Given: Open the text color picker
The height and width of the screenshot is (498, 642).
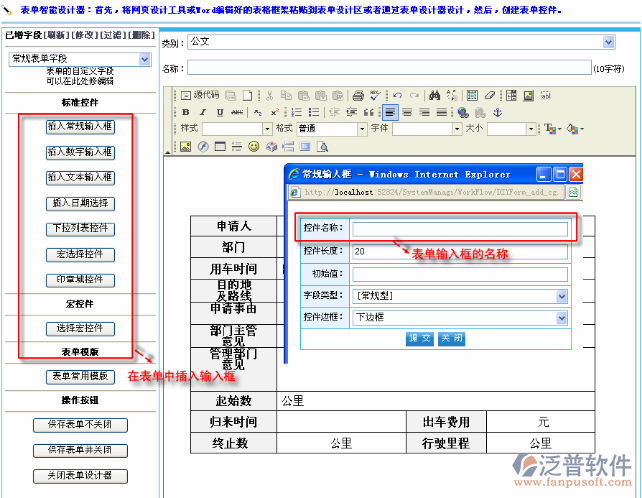Looking at the screenshot, I should pos(552,129).
